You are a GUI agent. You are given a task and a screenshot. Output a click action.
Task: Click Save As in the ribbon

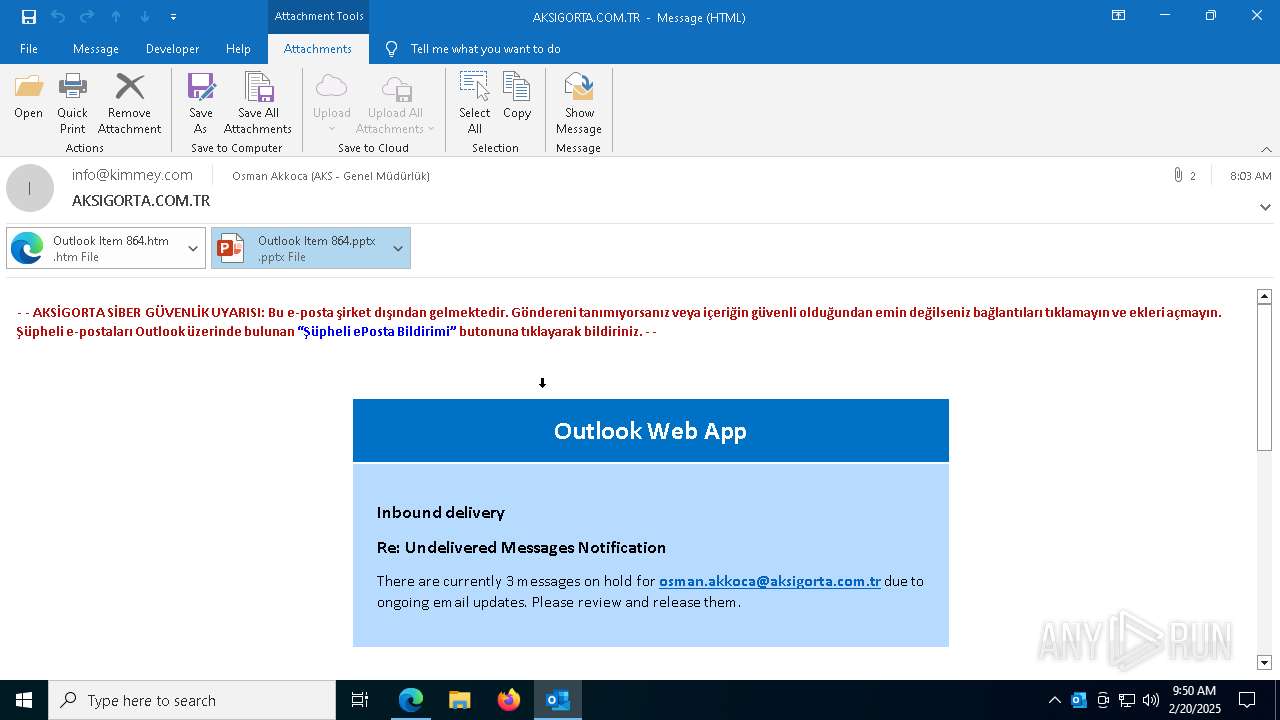click(201, 103)
